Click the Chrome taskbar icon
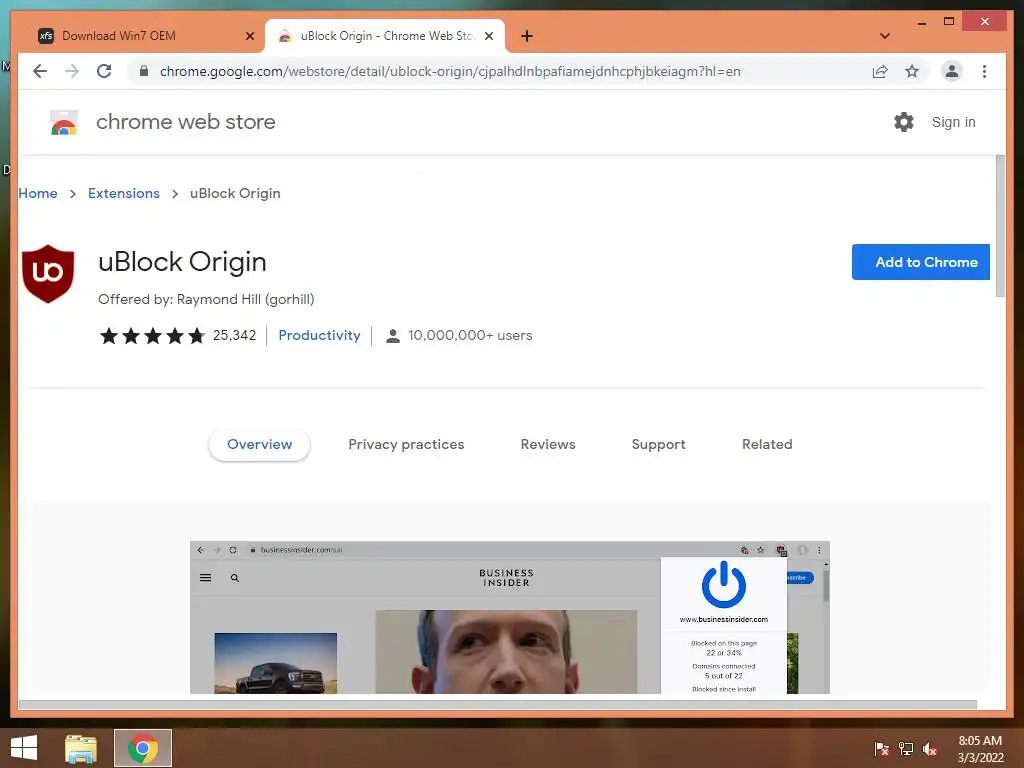1024x768 pixels. (x=143, y=748)
